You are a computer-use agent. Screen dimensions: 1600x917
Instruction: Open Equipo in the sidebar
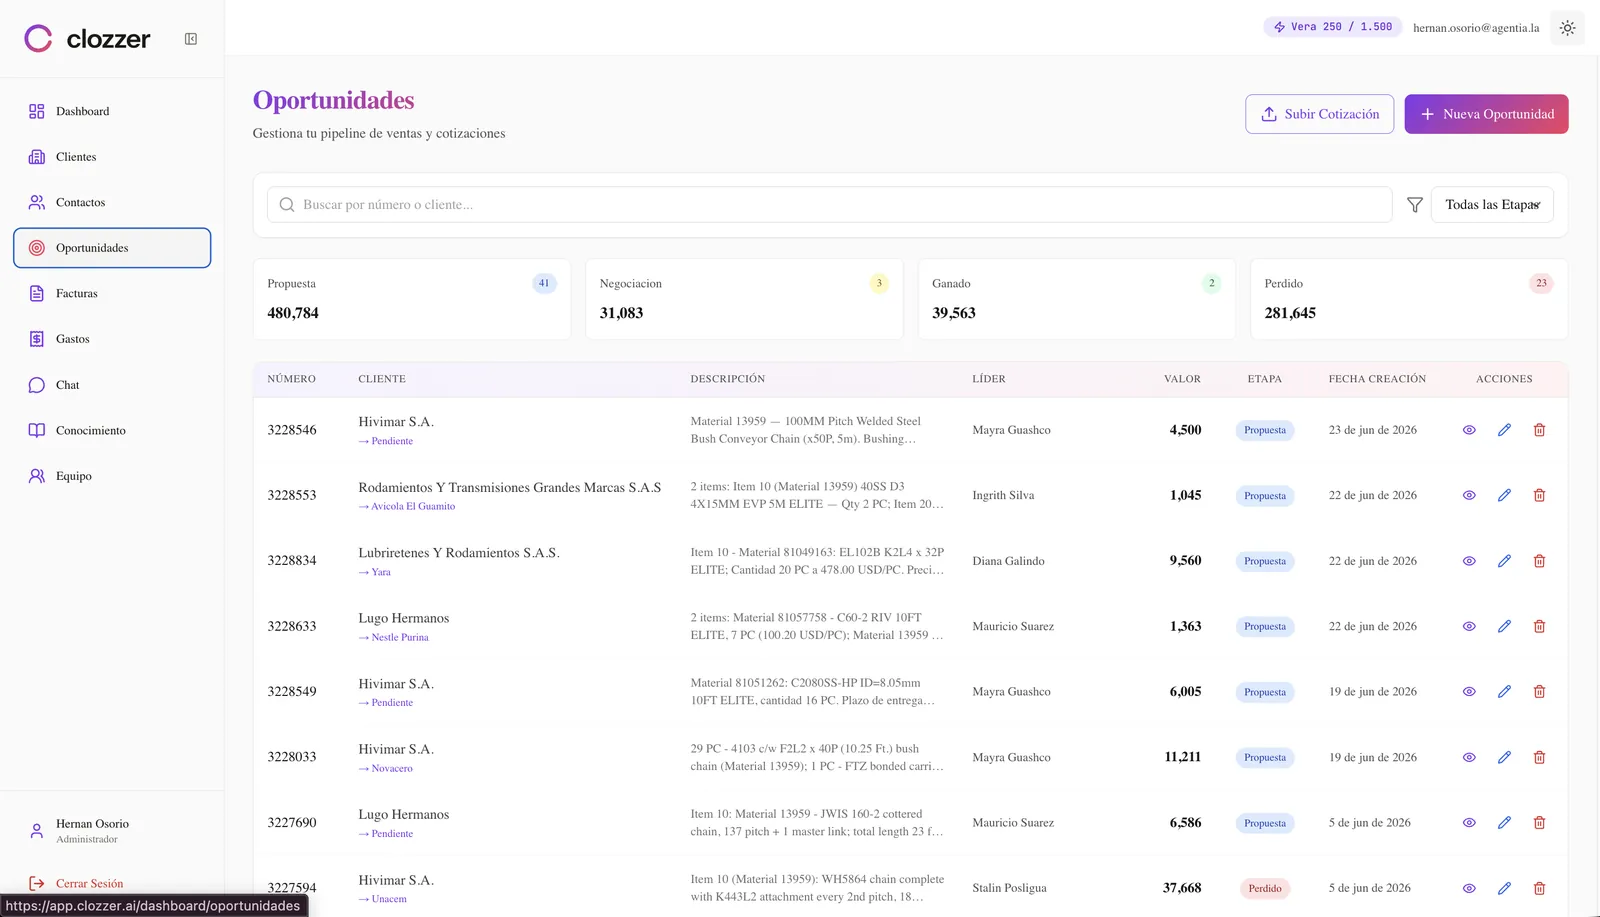pos(112,476)
